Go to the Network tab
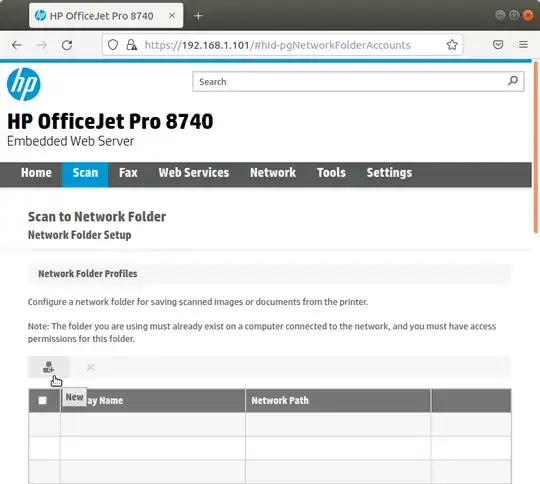The width and height of the screenshot is (540, 484). (x=273, y=173)
